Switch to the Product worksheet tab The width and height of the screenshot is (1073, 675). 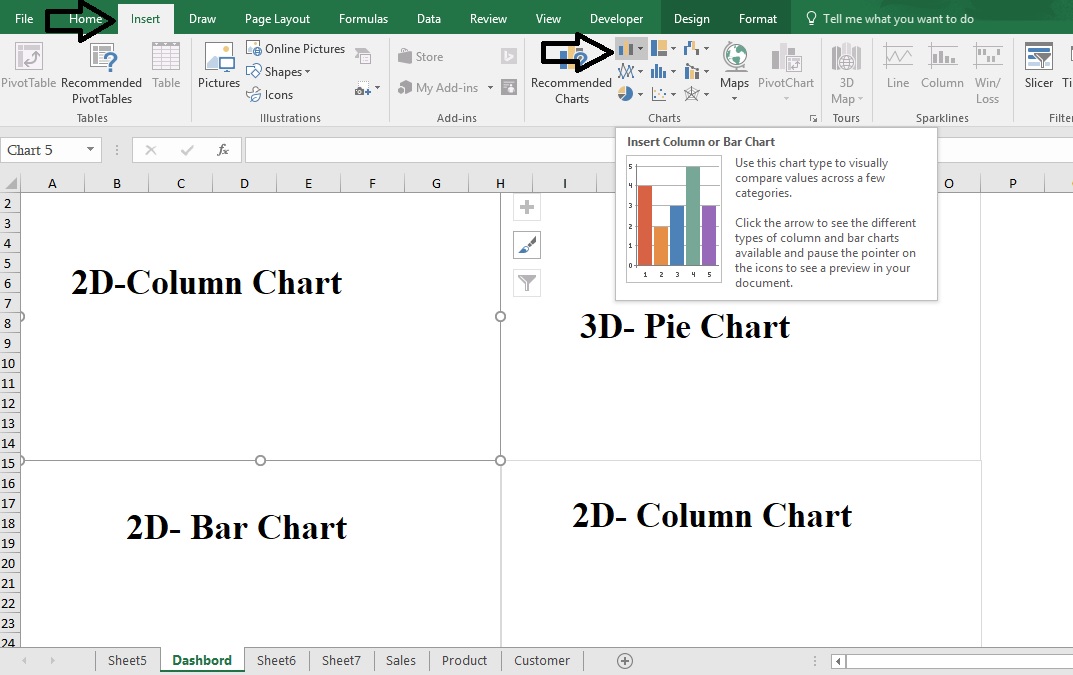pos(465,661)
